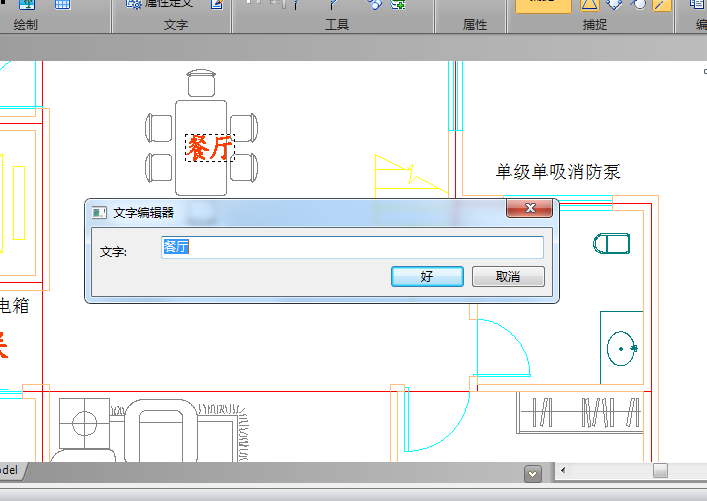The image size is (707, 501).
Task: Click the horizontal scrollbar left arrow
Action: 563,470
